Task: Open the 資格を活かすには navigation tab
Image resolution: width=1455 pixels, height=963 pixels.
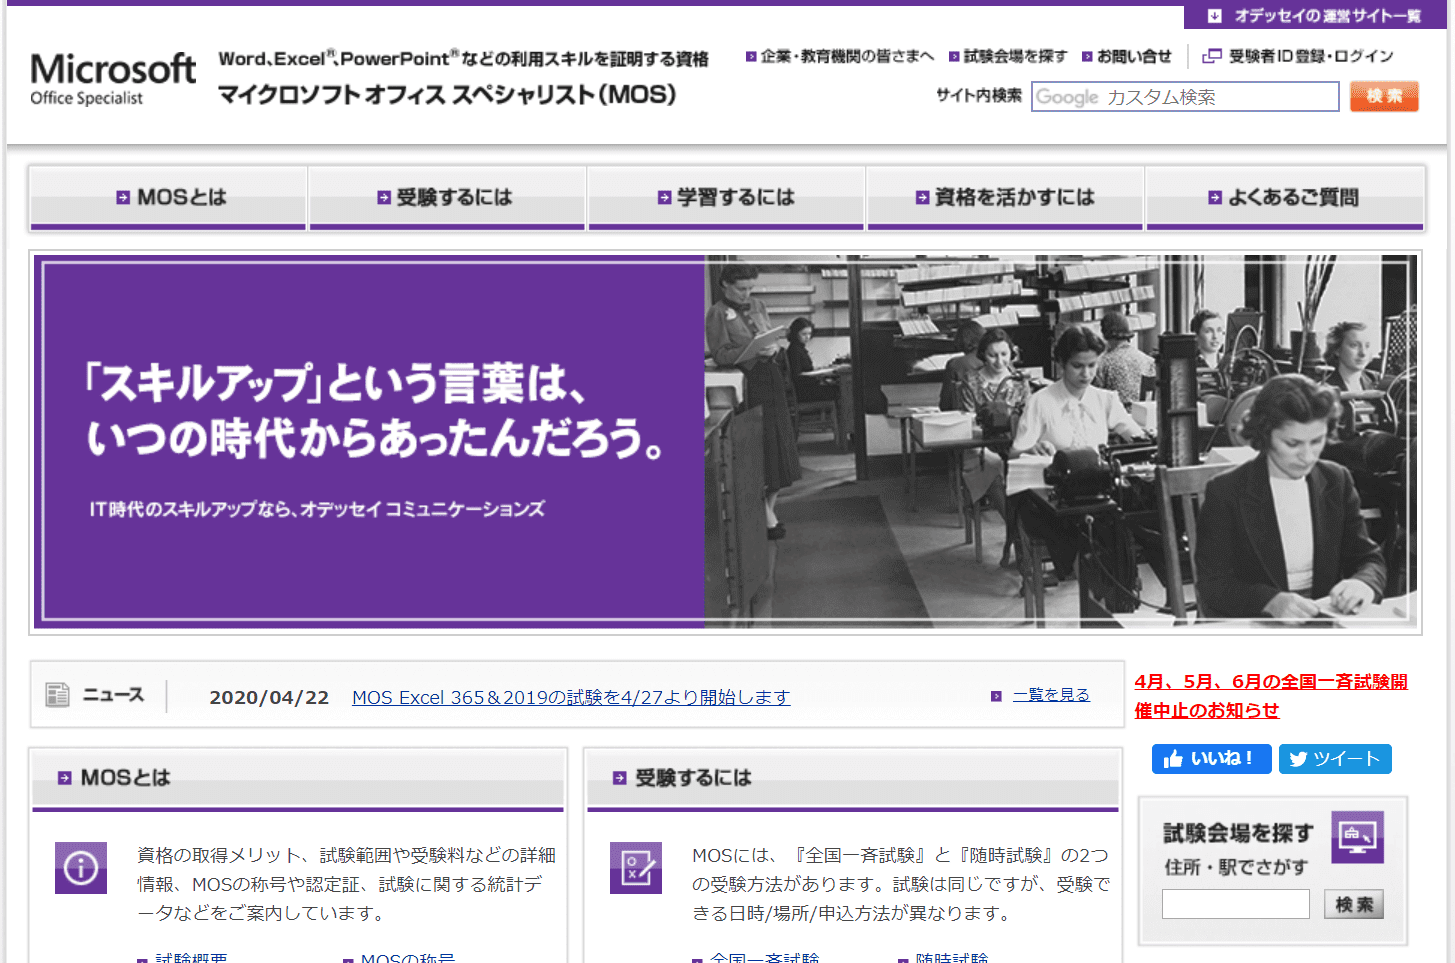Action: [1005, 198]
